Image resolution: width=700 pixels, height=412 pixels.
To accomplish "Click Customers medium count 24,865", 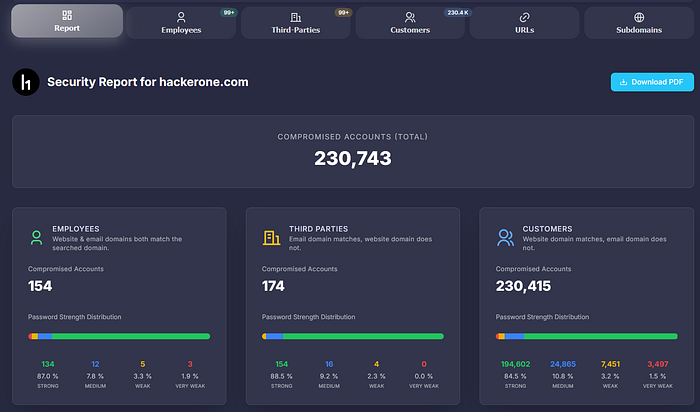I will coord(563,364).
